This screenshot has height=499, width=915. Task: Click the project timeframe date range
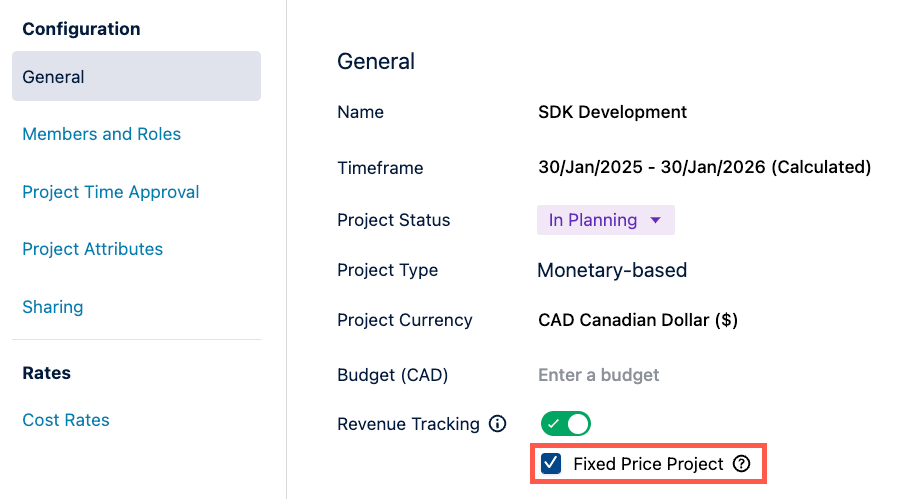[x=704, y=167]
